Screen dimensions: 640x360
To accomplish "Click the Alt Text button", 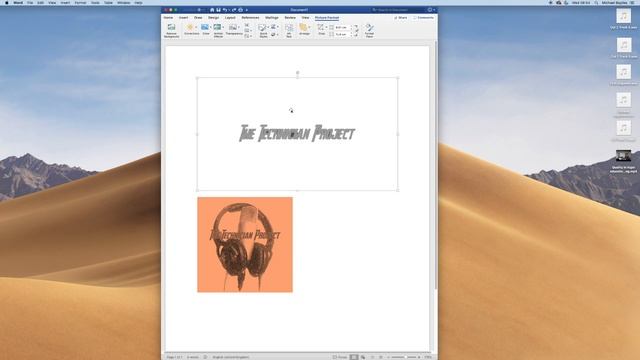I will coord(289,31).
